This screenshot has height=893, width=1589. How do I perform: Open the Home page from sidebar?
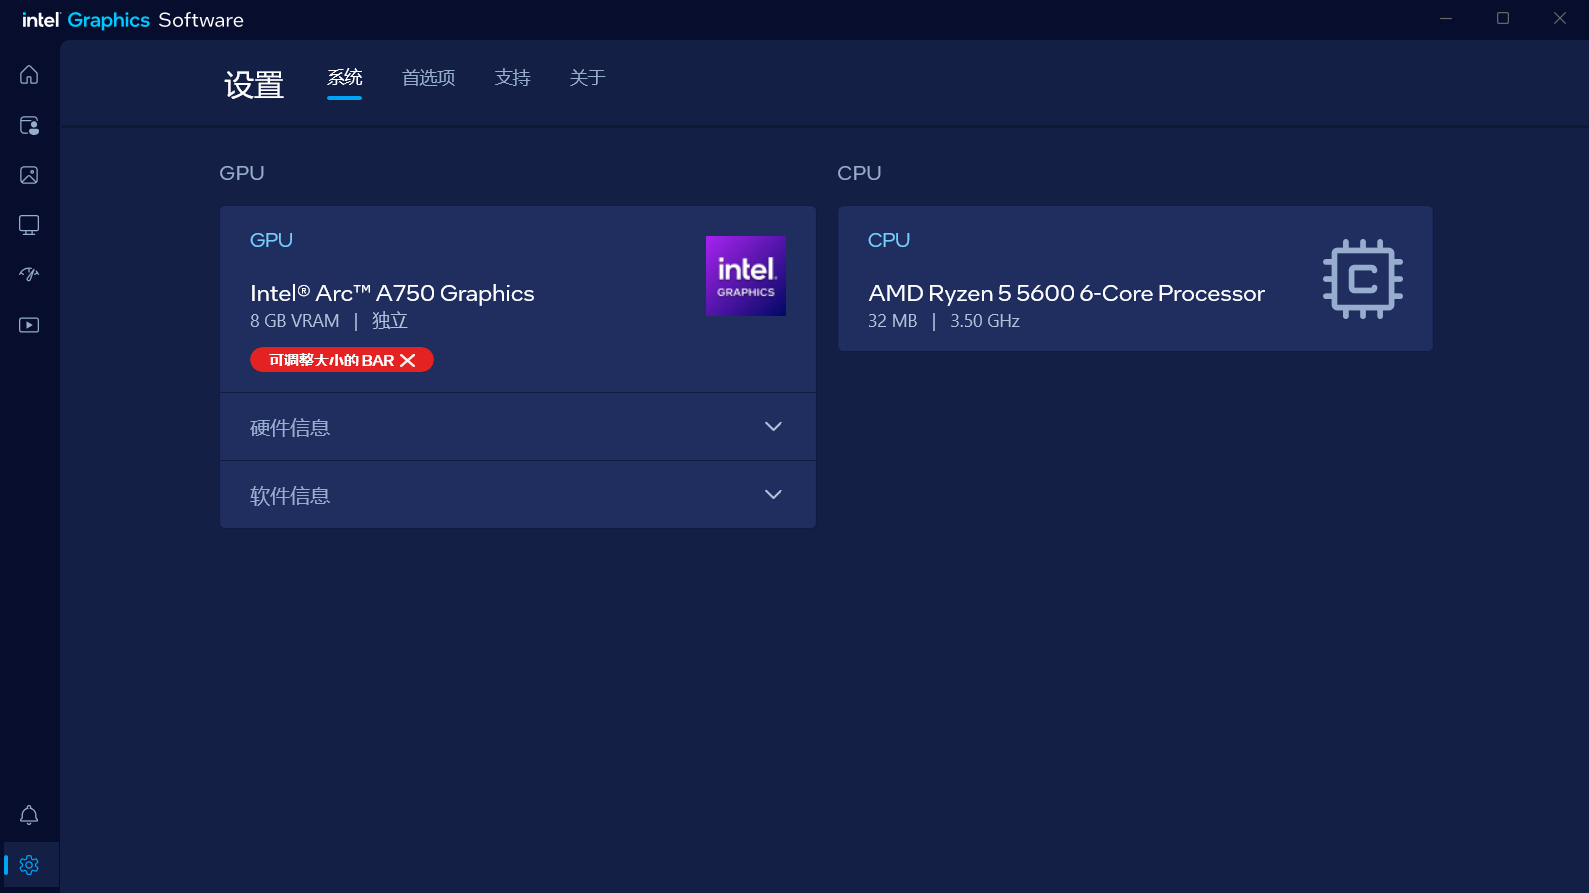[29, 75]
